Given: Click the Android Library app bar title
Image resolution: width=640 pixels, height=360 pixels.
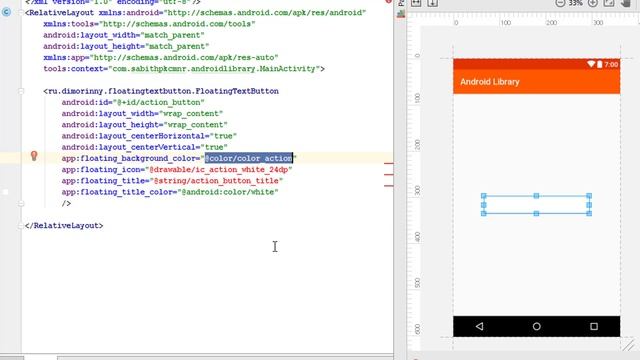Looking at the screenshot, I should (490, 82).
